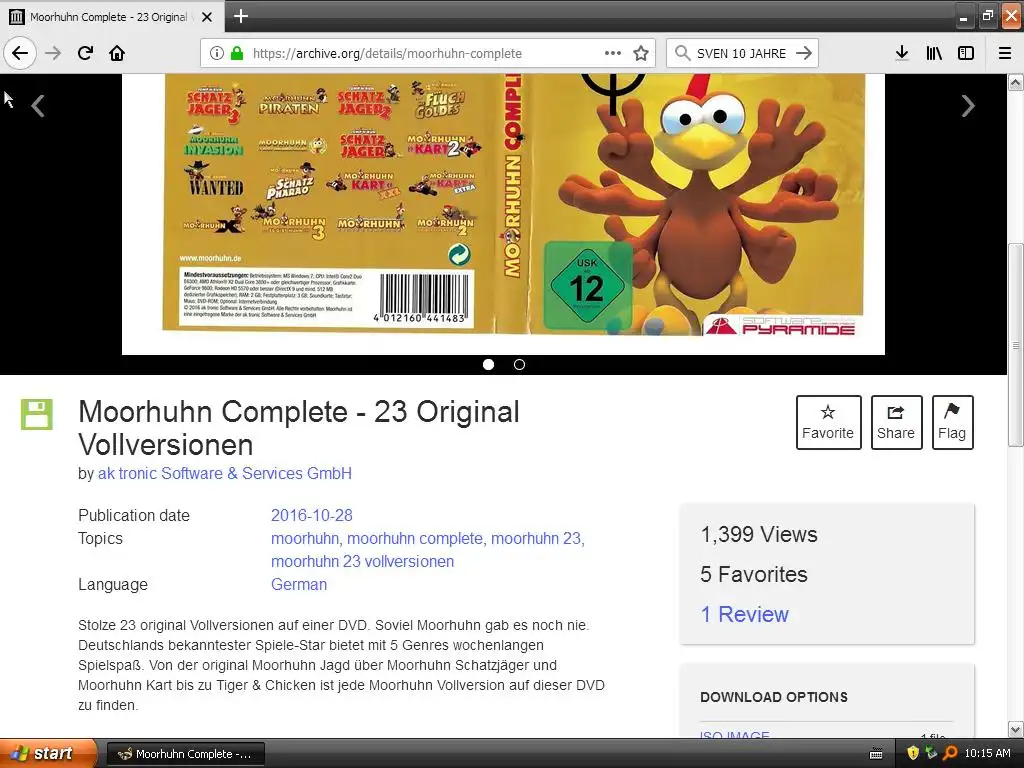Open the 1 Review link
Viewport: 1024px width, 768px height.
[744, 615]
